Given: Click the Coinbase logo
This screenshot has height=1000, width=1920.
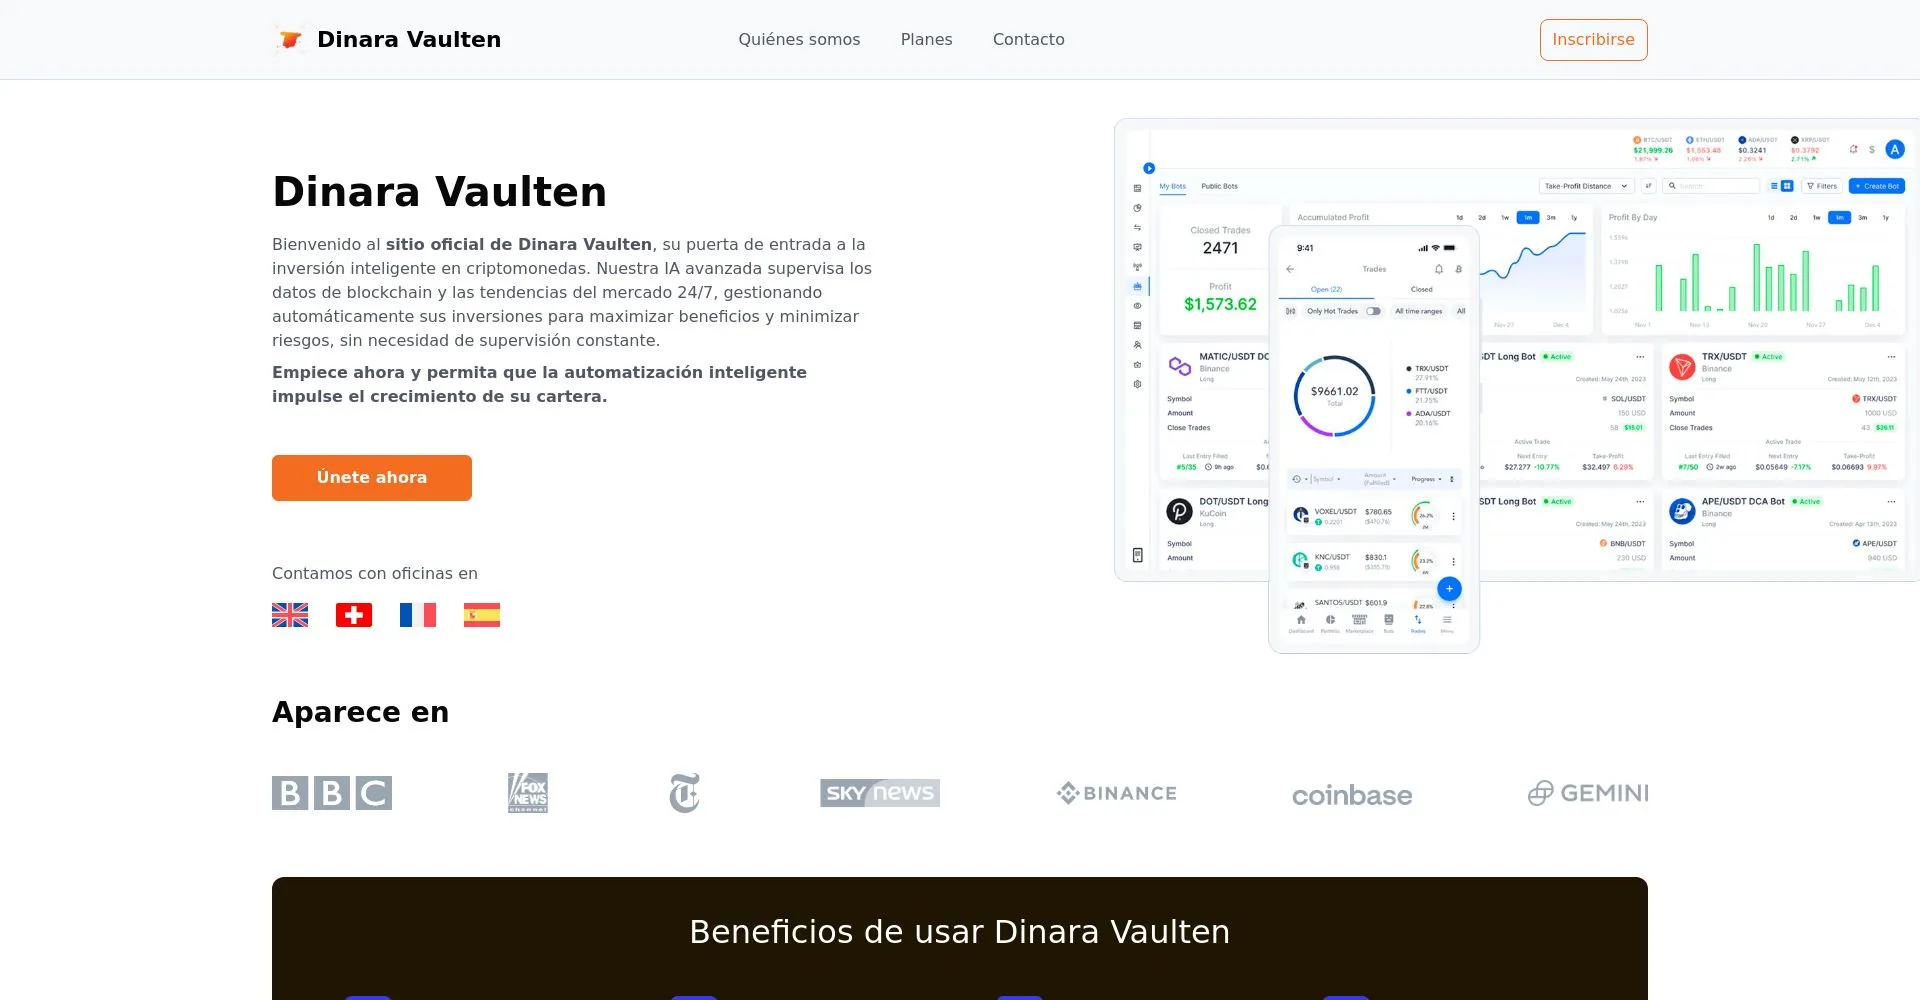Looking at the screenshot, I should (x=1352, y=795).
